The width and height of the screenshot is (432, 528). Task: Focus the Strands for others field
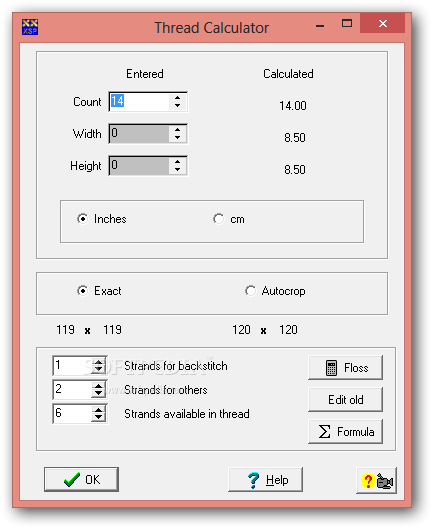point(72,390)
